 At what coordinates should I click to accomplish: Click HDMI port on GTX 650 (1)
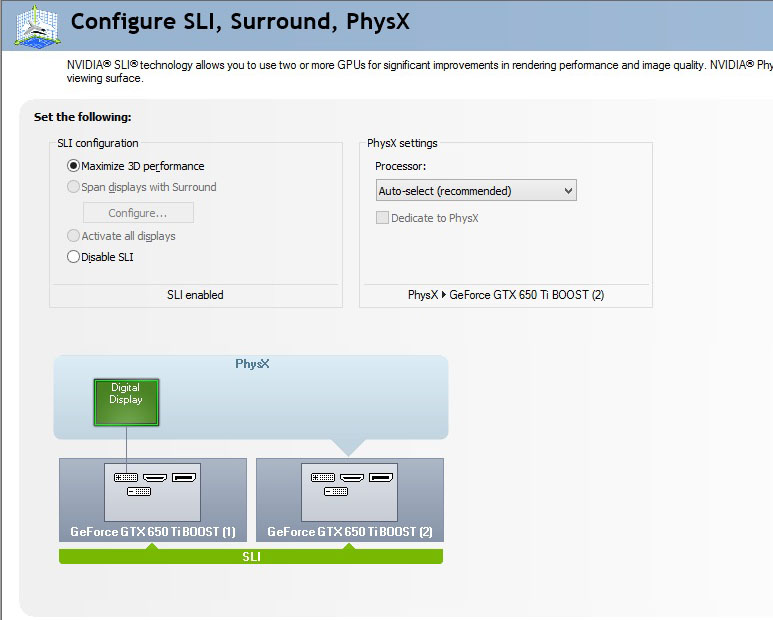click(154, 478)
